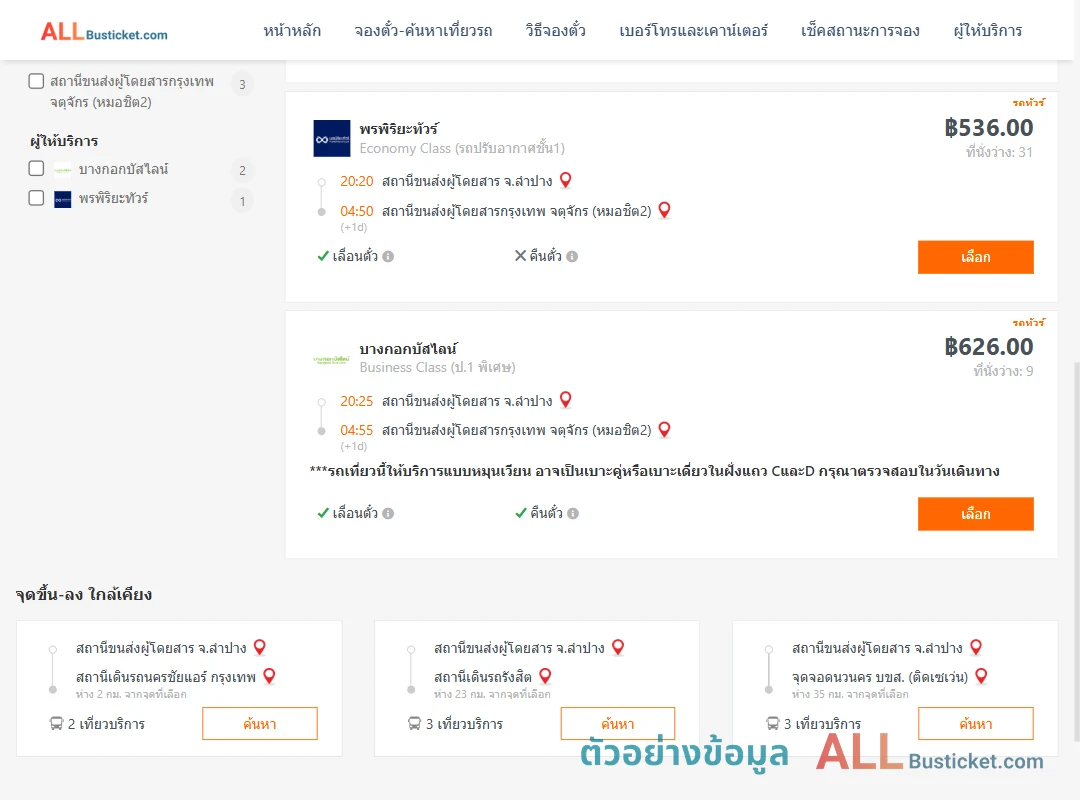This screenshot has height=800, width=1080.
Task: Open map pin for ลำปาง in นครชัยแอร์ card
Action: [260, 648]
